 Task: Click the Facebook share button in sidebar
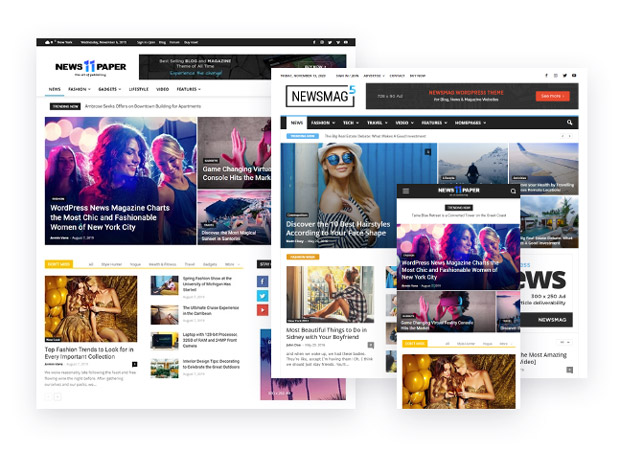264,281
